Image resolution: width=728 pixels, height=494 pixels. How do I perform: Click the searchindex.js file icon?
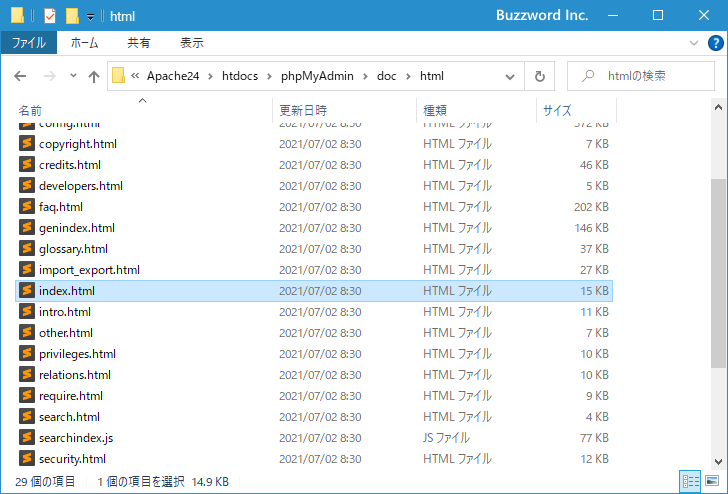[x=27, y=437]
